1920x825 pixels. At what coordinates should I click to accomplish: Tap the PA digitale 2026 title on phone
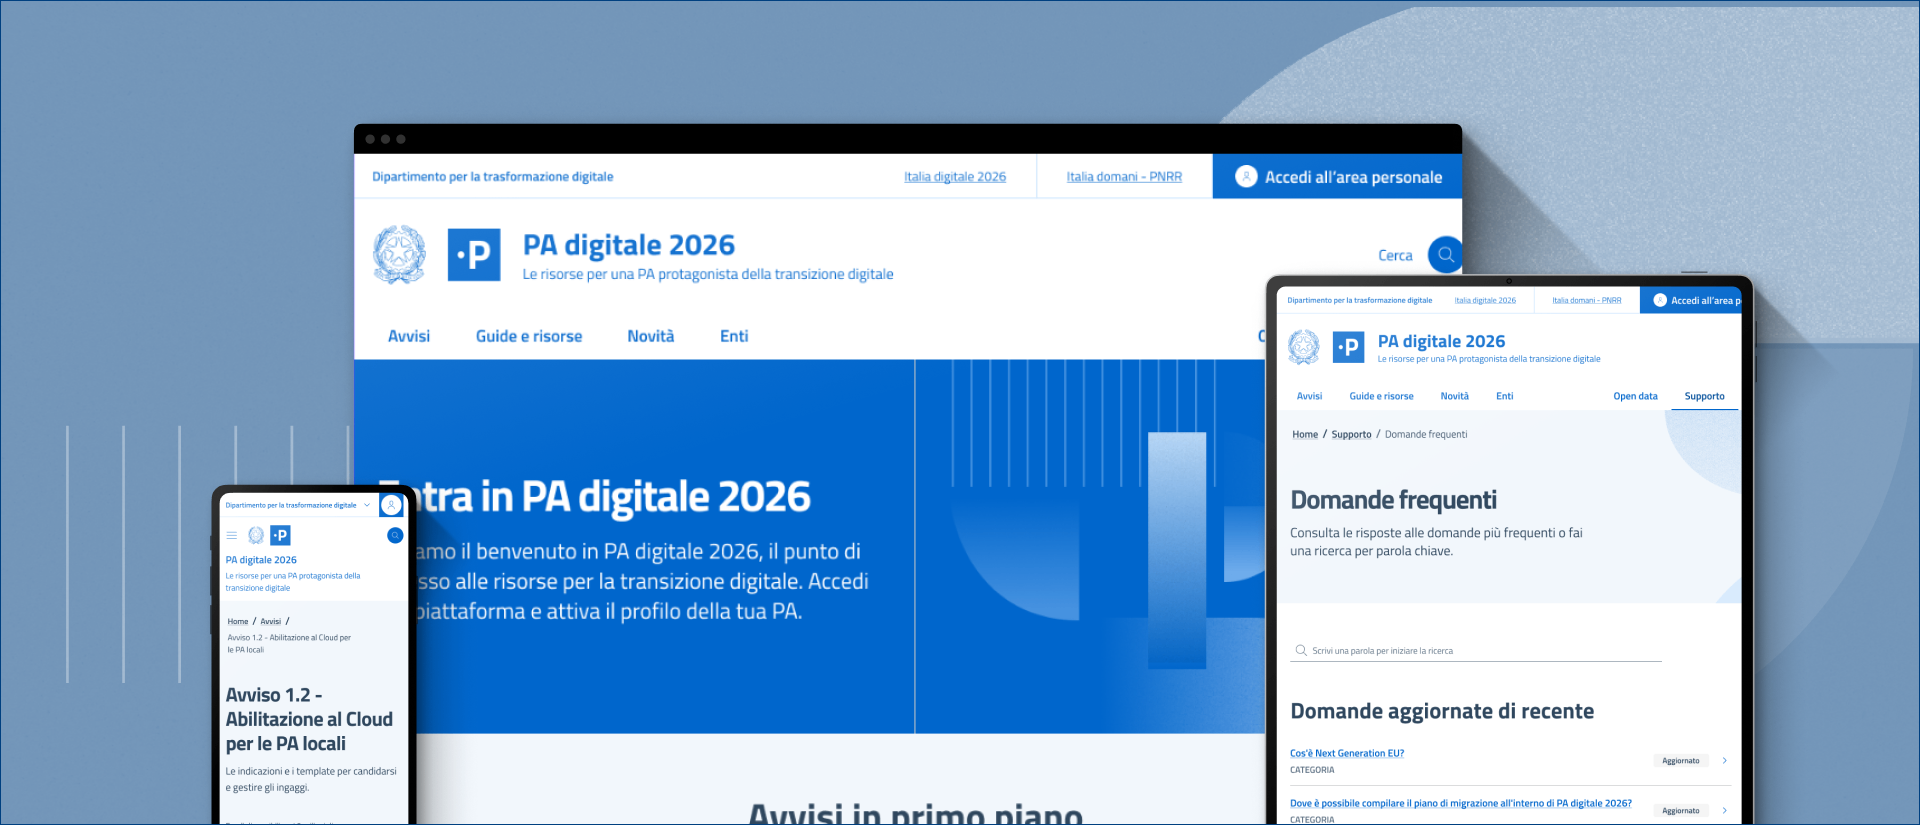261,560
